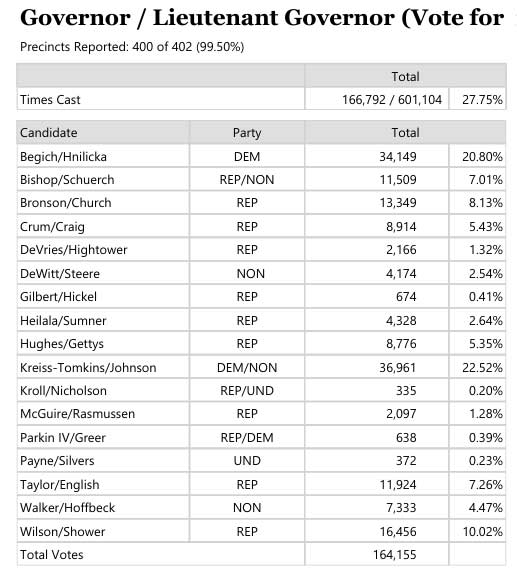The width and height of the screenshot is (517, 587).
Task: Click the 27.75% turnout percentage
Action: pyautogui.click(x=482, y=100)
